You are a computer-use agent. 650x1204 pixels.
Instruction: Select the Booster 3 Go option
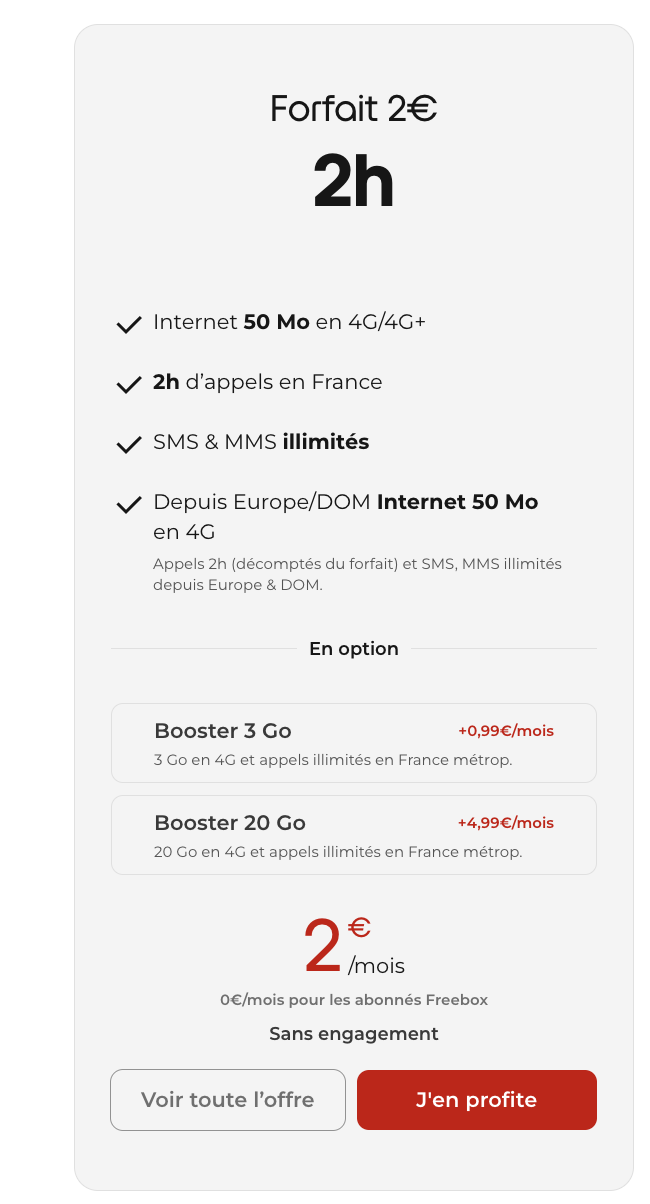pos(353,743)
